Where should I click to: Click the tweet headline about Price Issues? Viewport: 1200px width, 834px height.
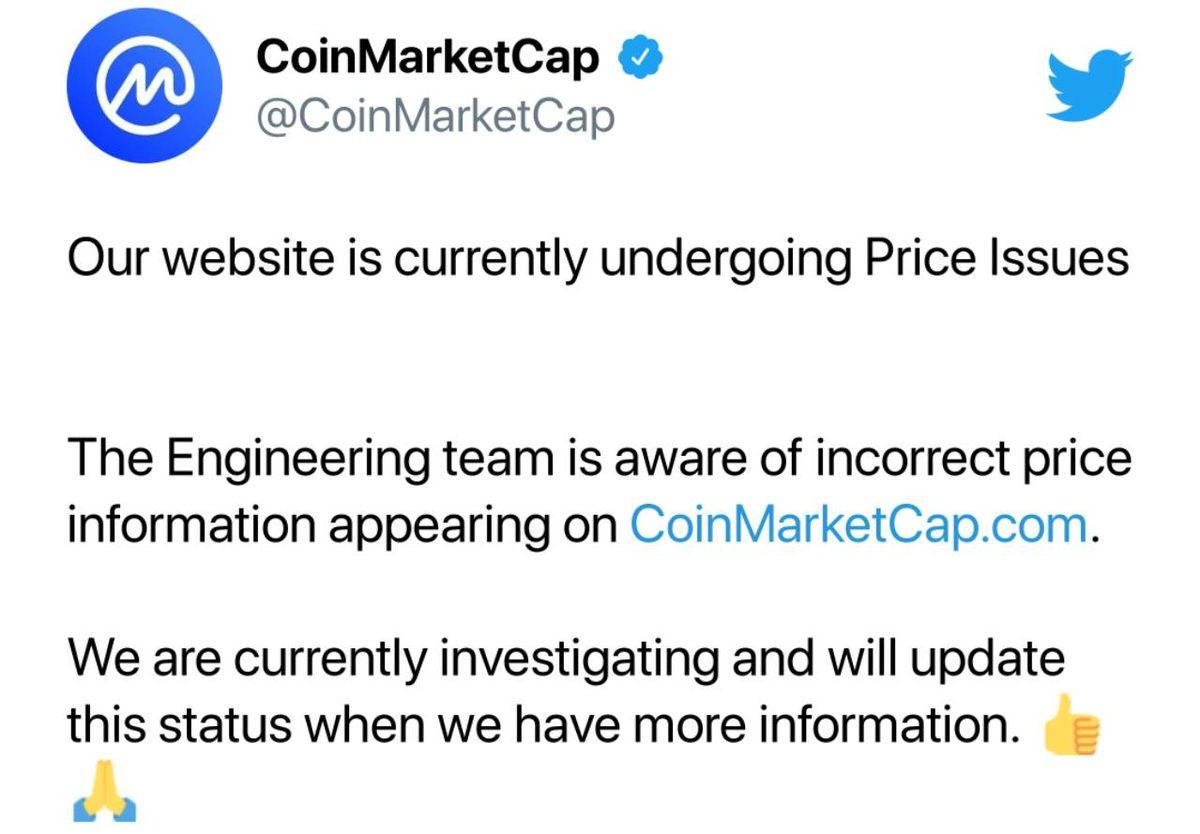point(600,256)
